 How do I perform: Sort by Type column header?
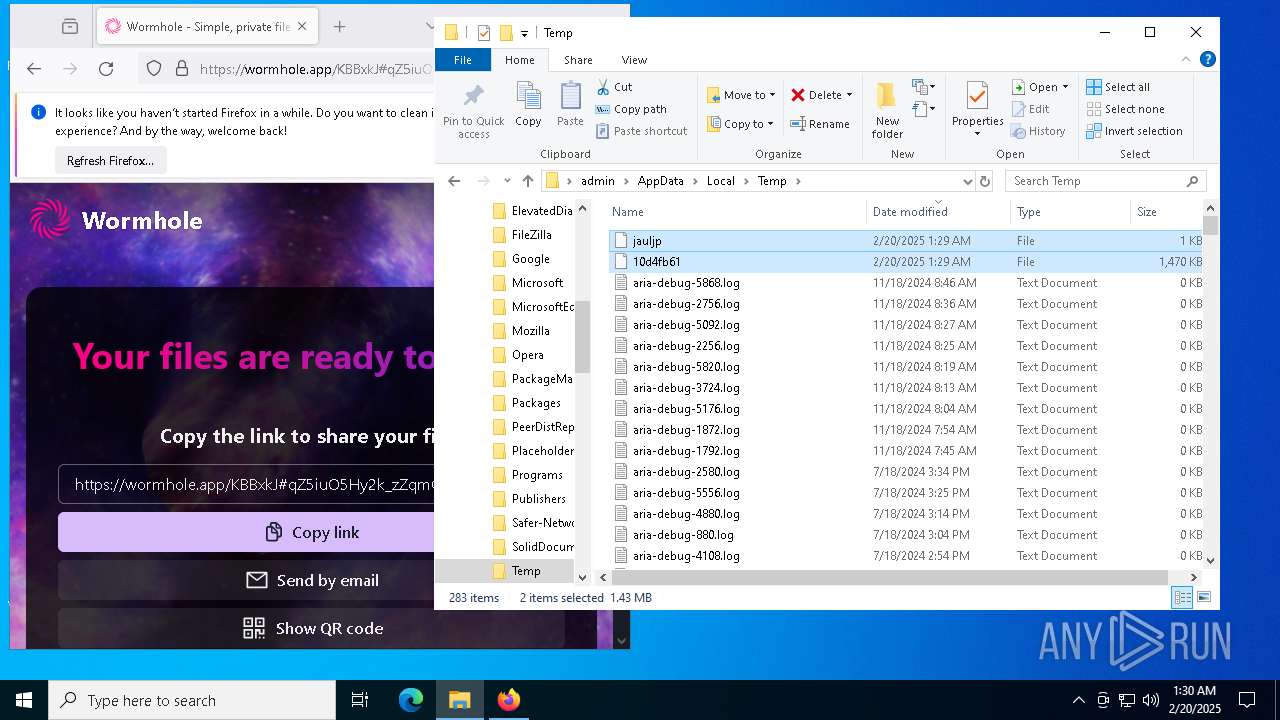[x=1070, y=212]
